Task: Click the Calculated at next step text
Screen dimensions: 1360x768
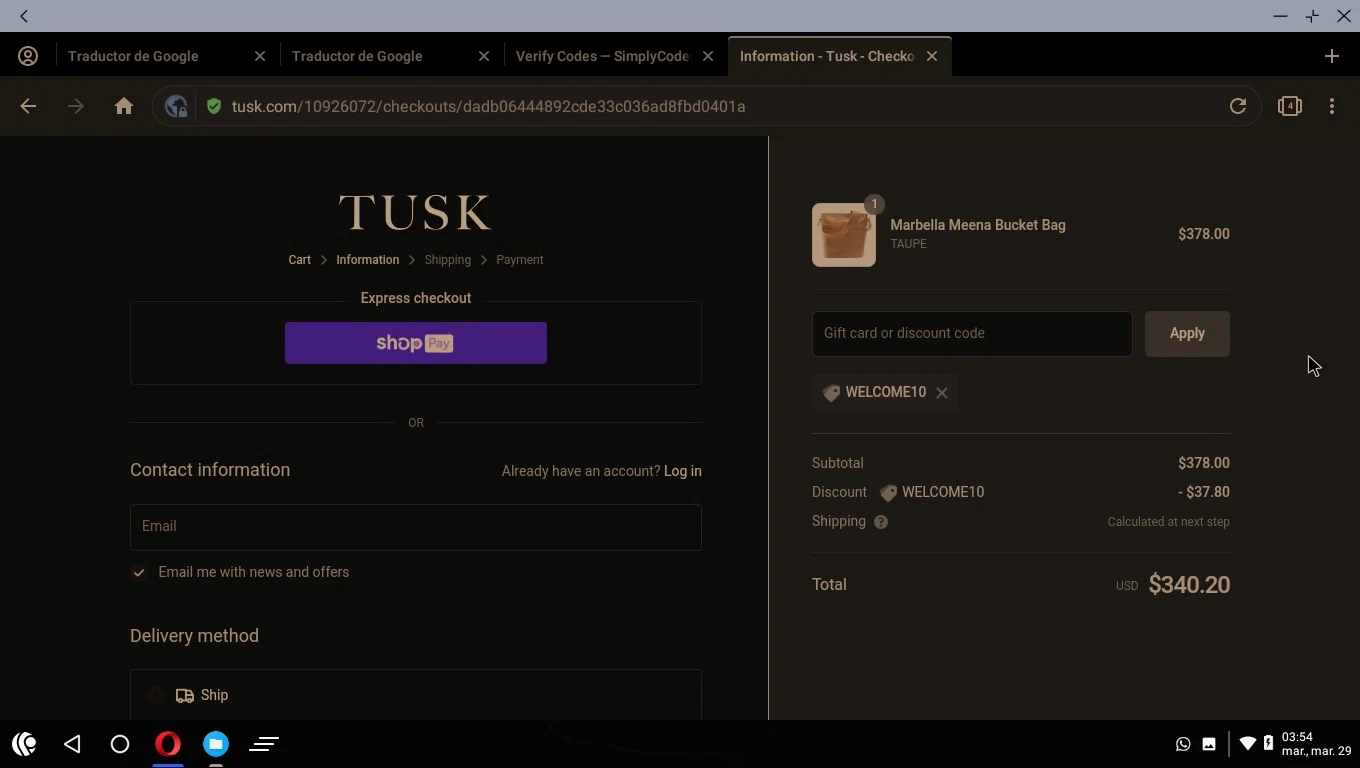Action: (x=1168, y=522)
